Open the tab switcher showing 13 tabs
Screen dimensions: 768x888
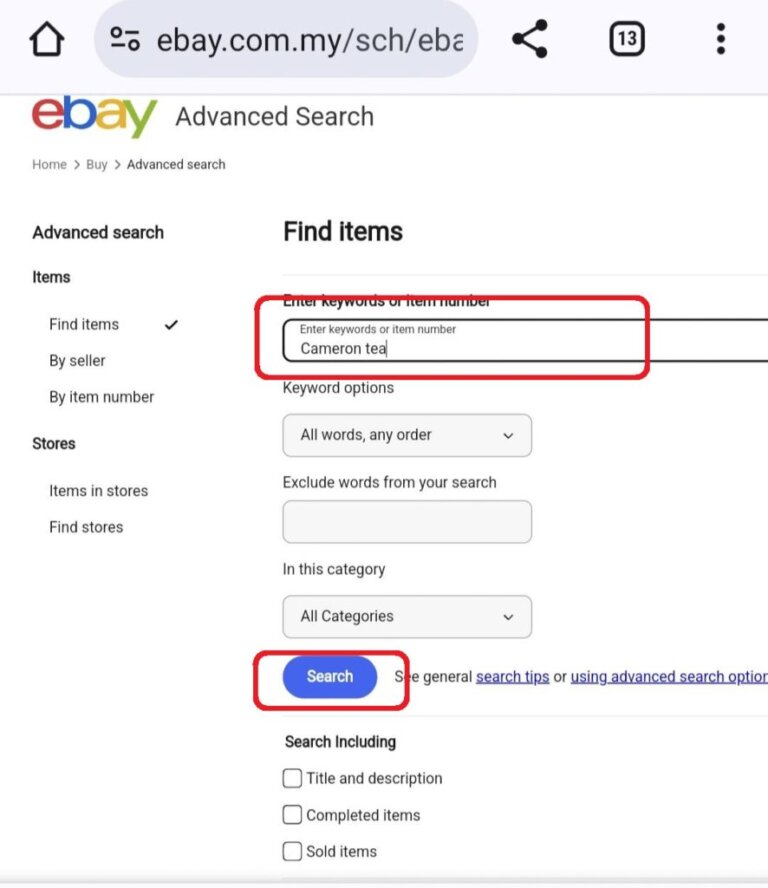tap(626, 40)
